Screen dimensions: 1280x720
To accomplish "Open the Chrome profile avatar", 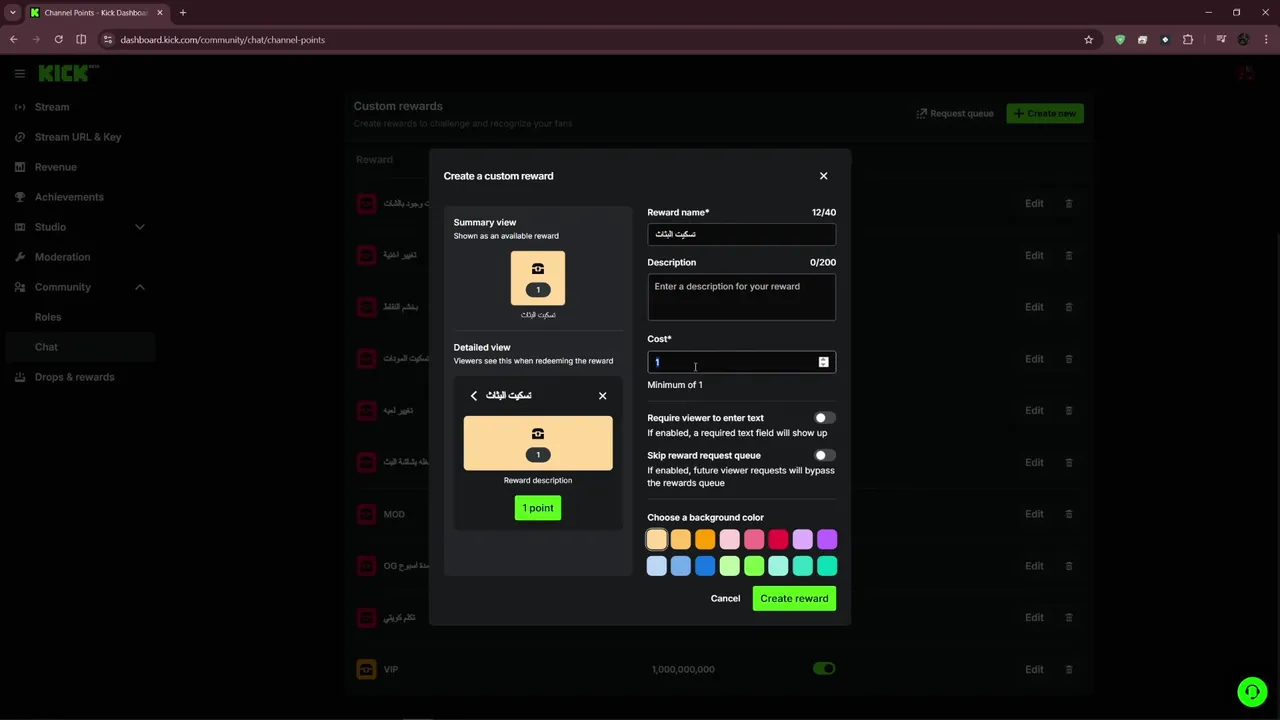I will coord(1244,40).
